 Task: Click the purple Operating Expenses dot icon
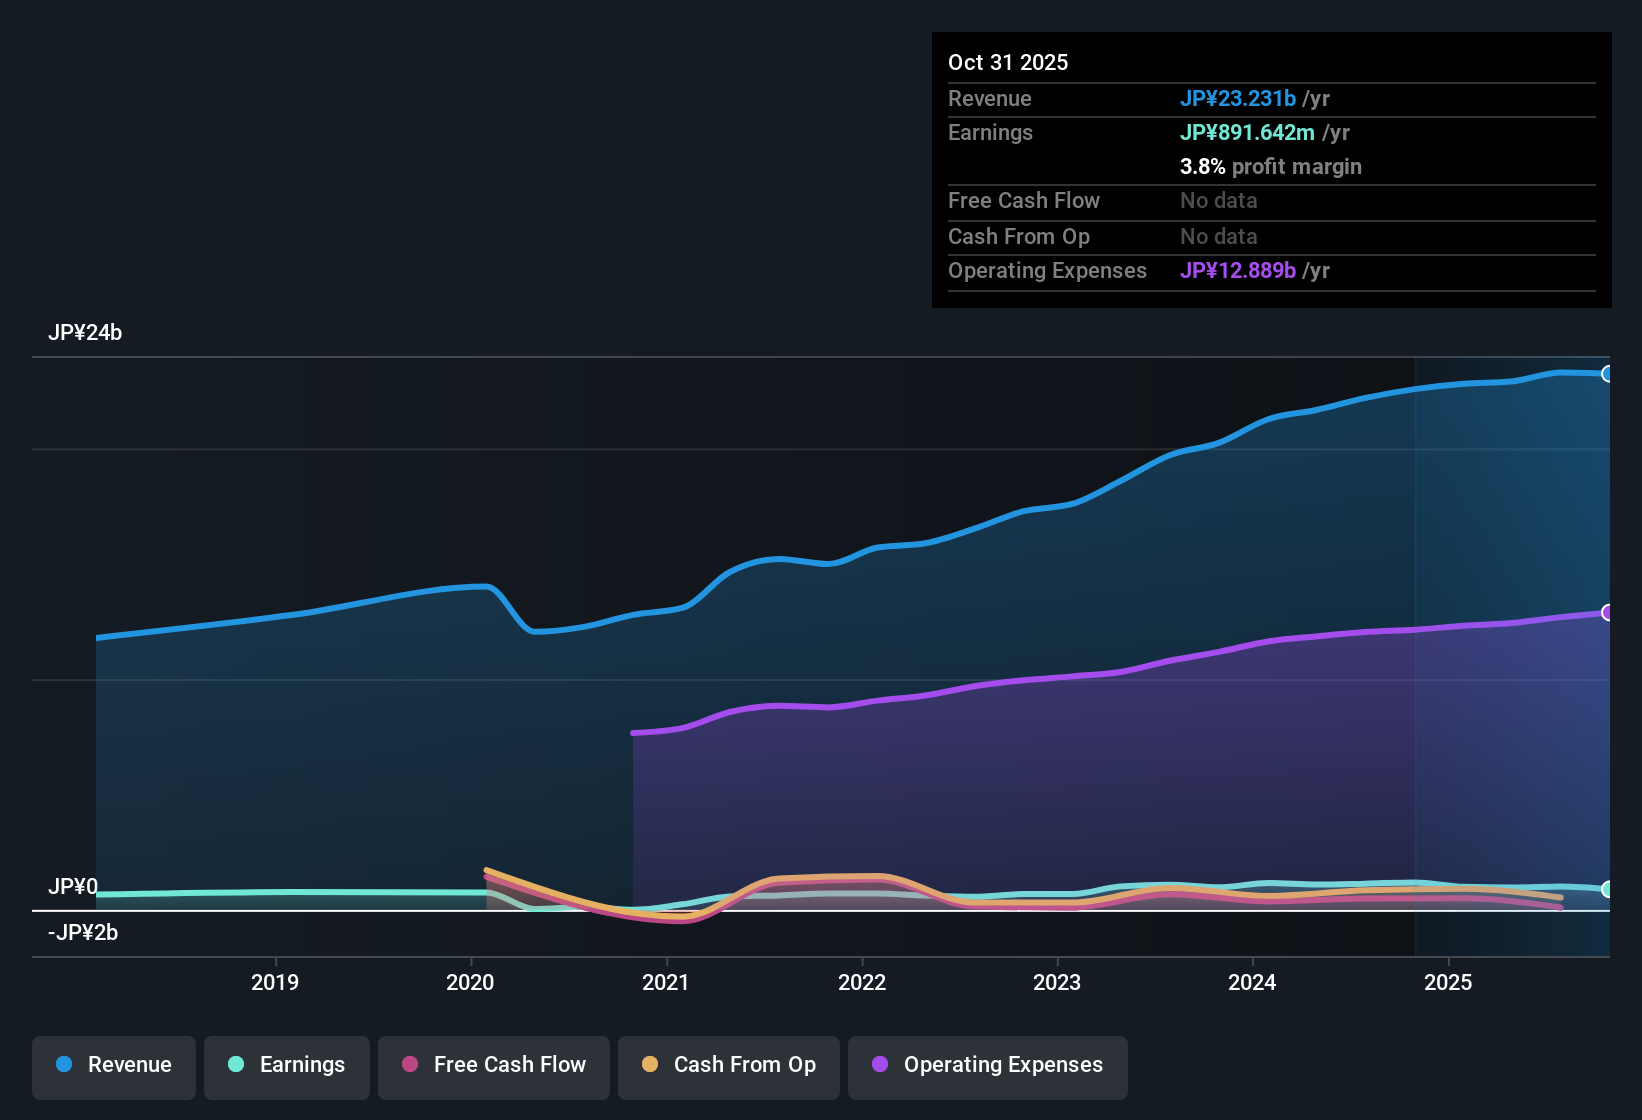(880, 1065)
